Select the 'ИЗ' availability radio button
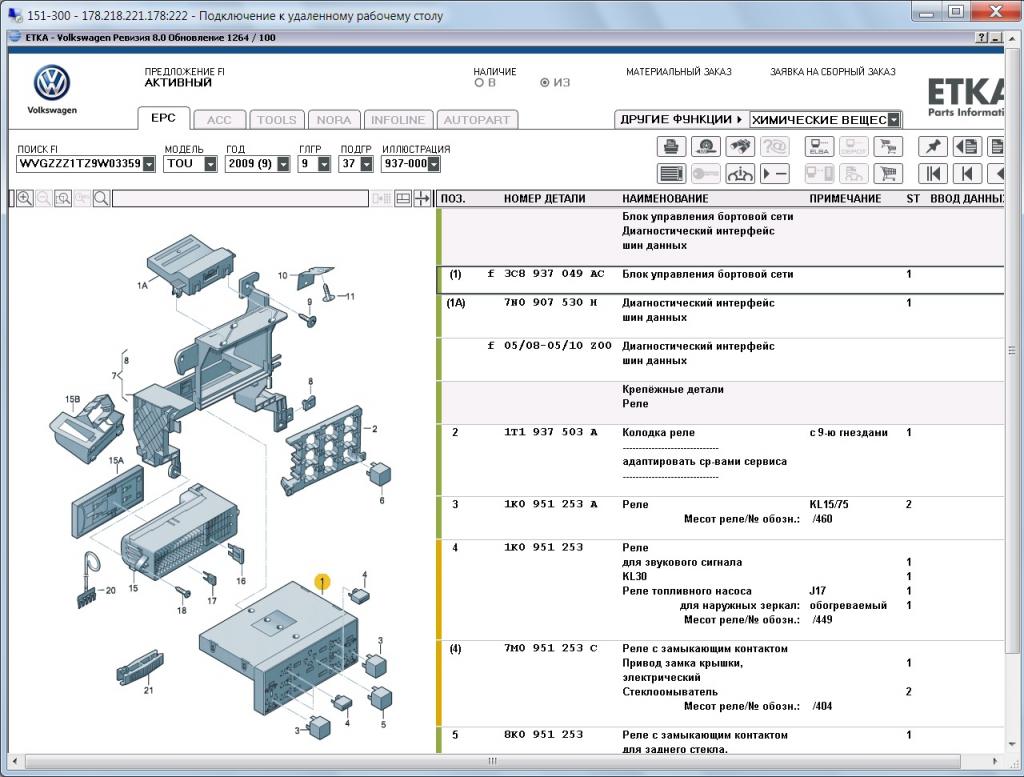This screenshot has height=777, width=1024. tap(545, 83)
